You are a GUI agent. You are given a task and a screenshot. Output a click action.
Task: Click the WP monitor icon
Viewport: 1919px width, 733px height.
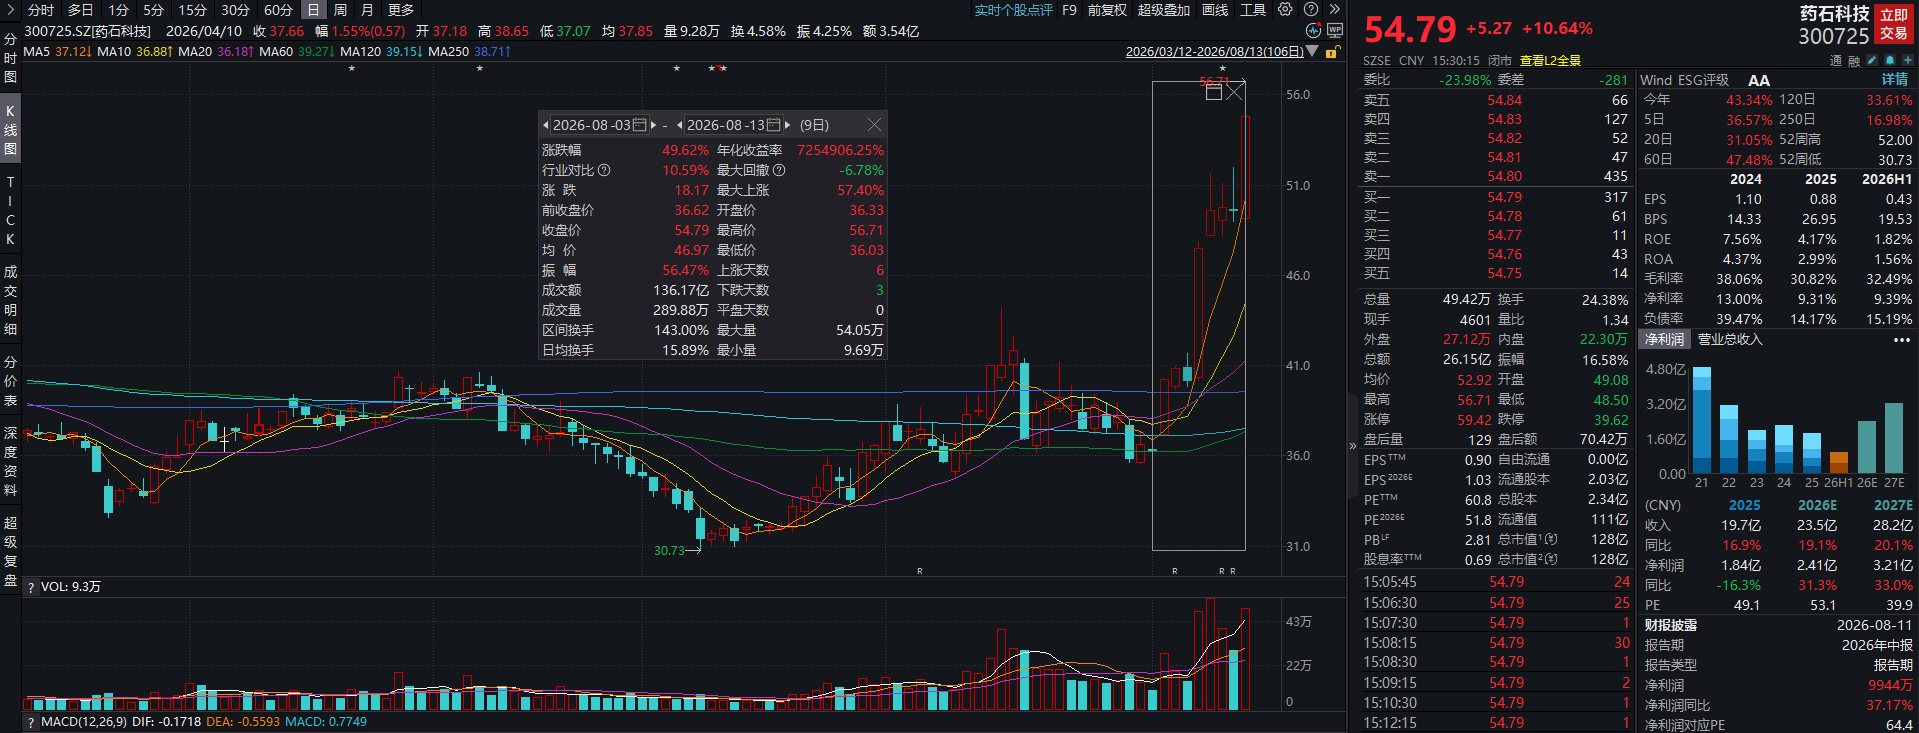[x=1334, y=31]
